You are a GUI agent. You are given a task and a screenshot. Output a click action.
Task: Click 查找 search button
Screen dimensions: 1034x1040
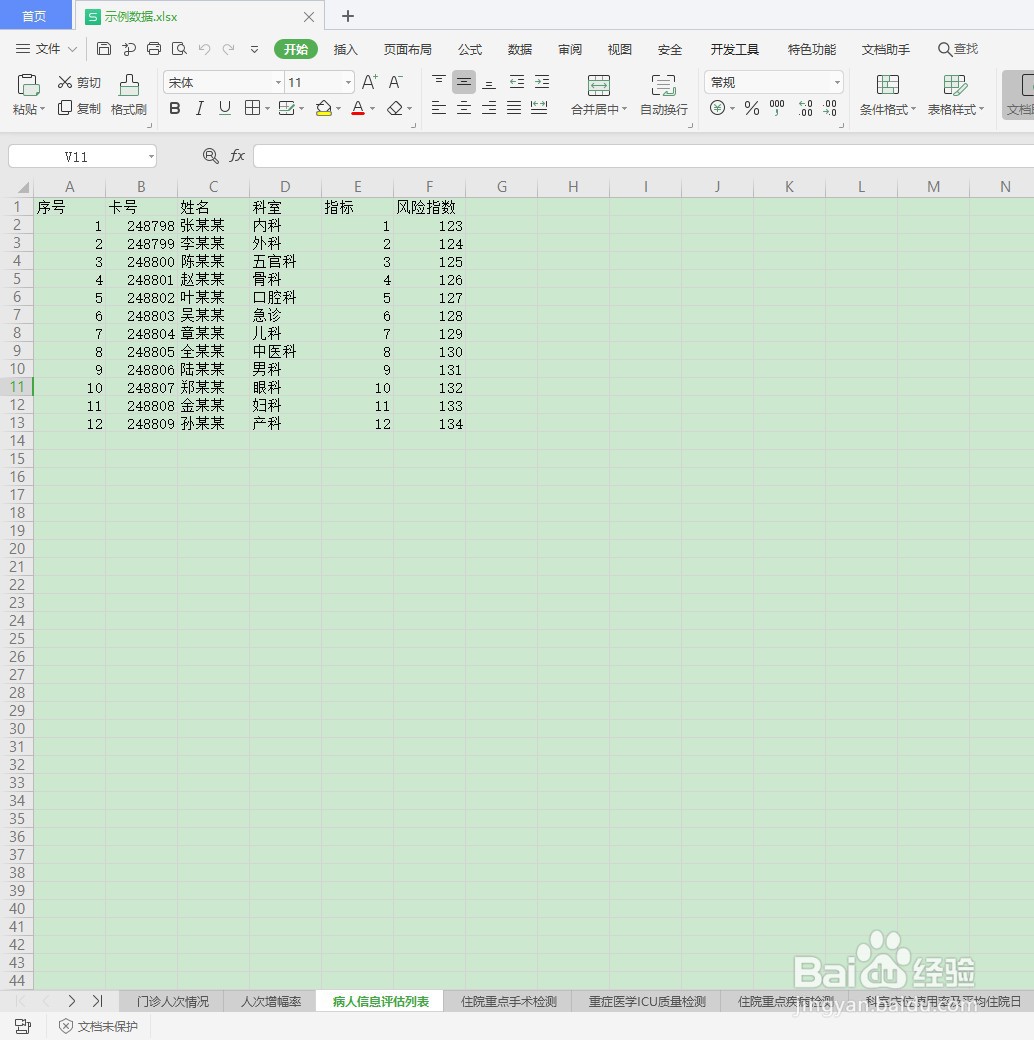tap(958, 49)
